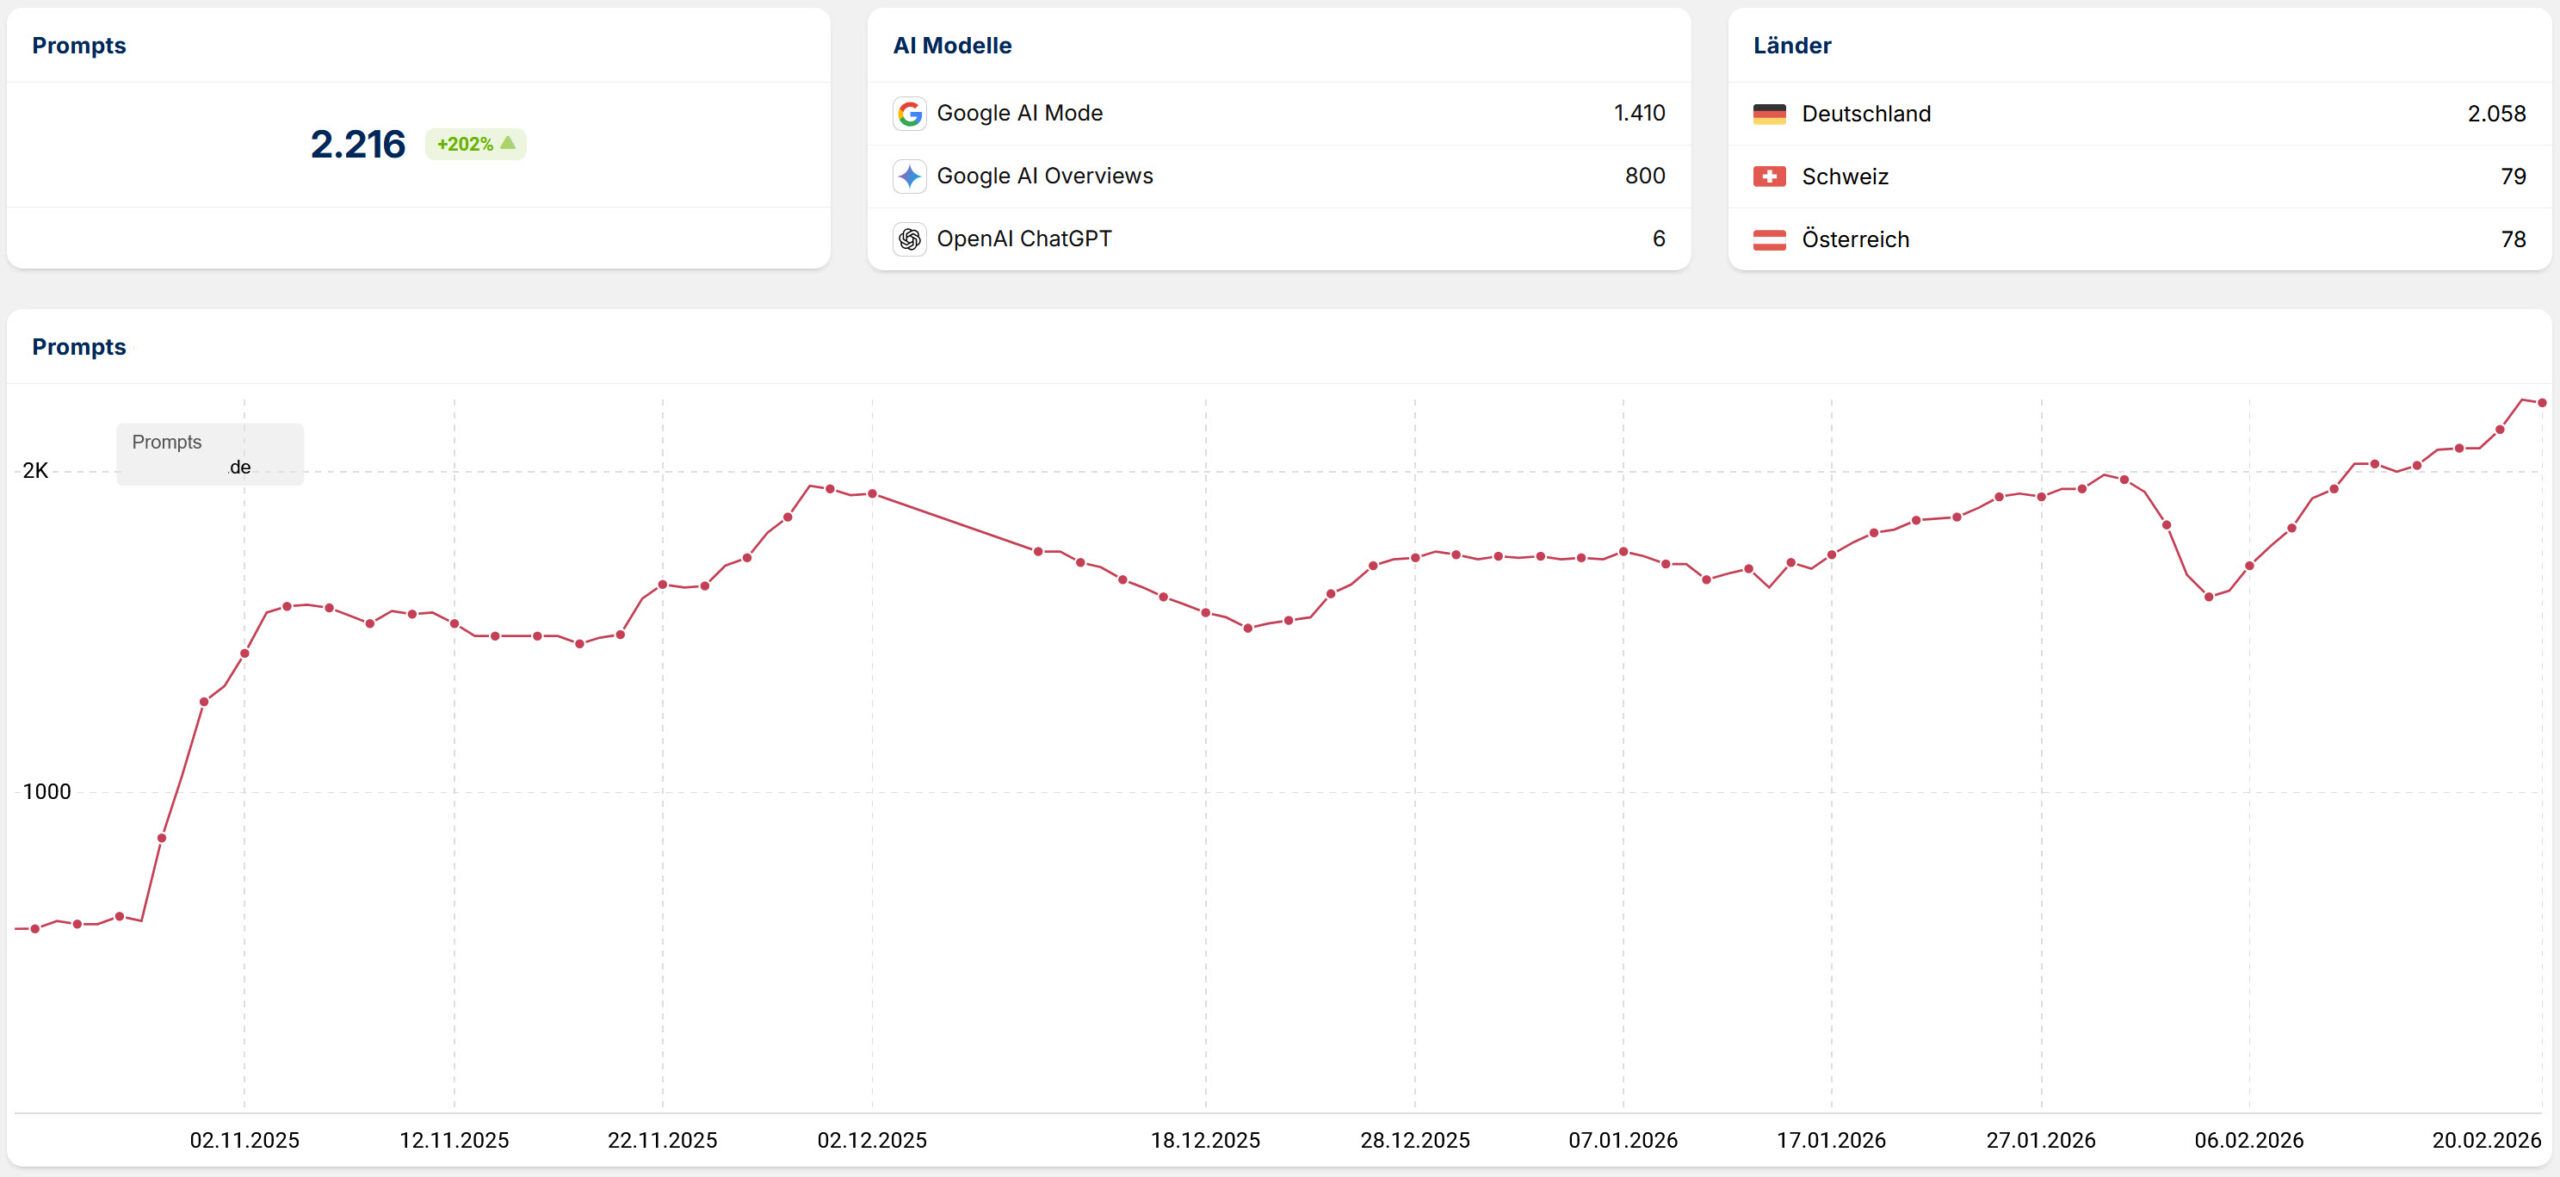Click the Prompts chart panel heading
The width and height of the screenshot is (2560, 1177).
coord(79,347)
